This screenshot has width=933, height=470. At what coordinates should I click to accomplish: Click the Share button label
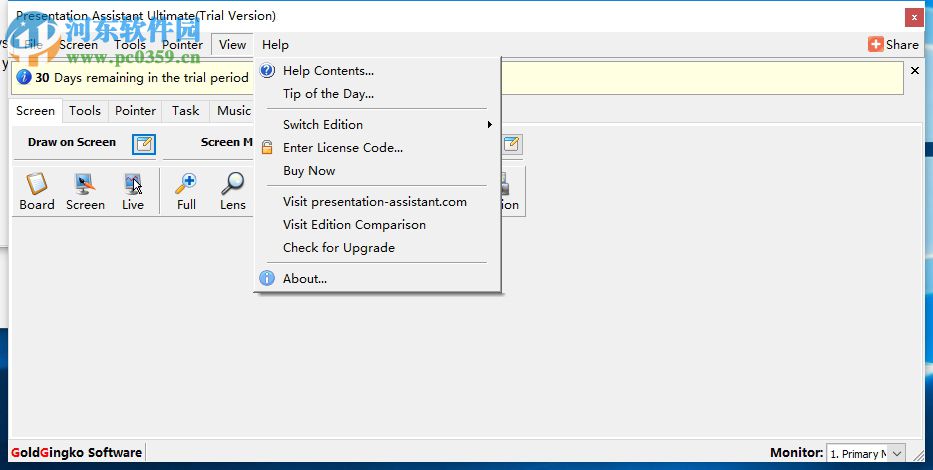pyautogui.click(x=902, y=45)
